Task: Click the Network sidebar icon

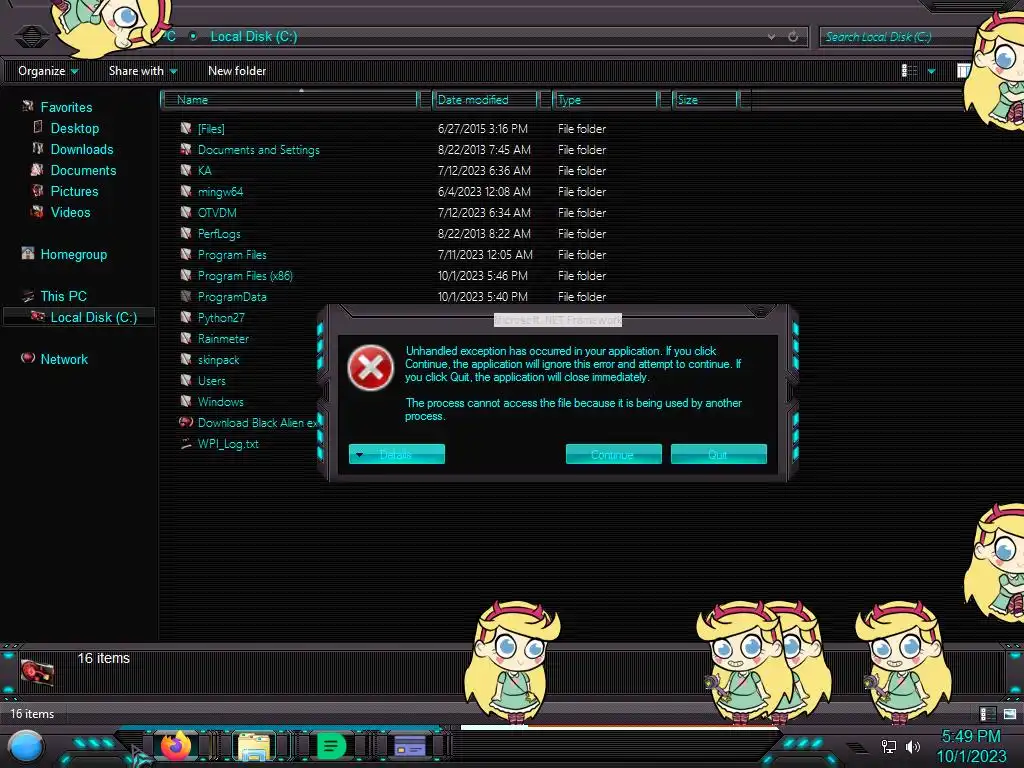Action: 27,358
